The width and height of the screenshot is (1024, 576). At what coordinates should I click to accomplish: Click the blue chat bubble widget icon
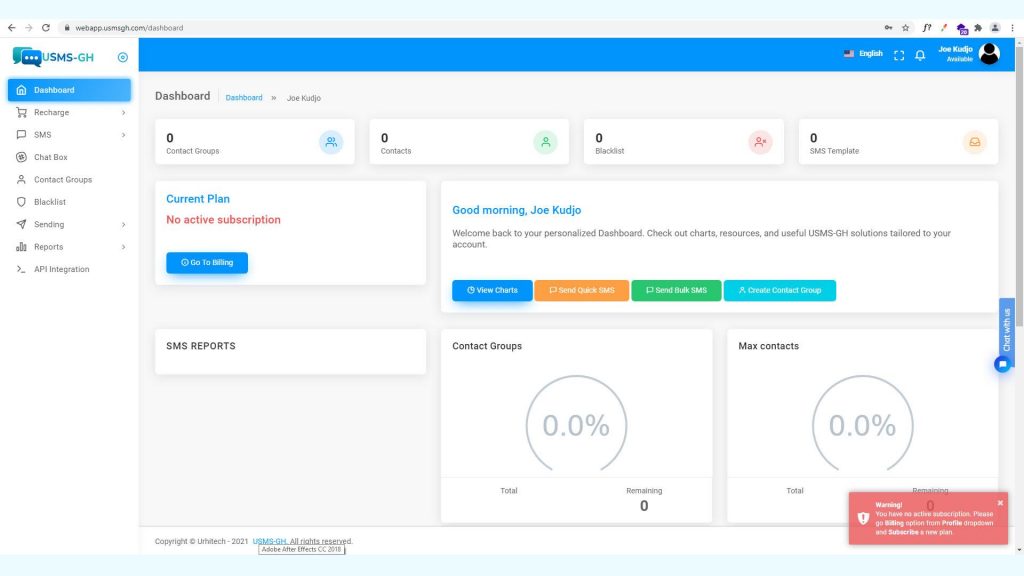tap(1002, 364)
